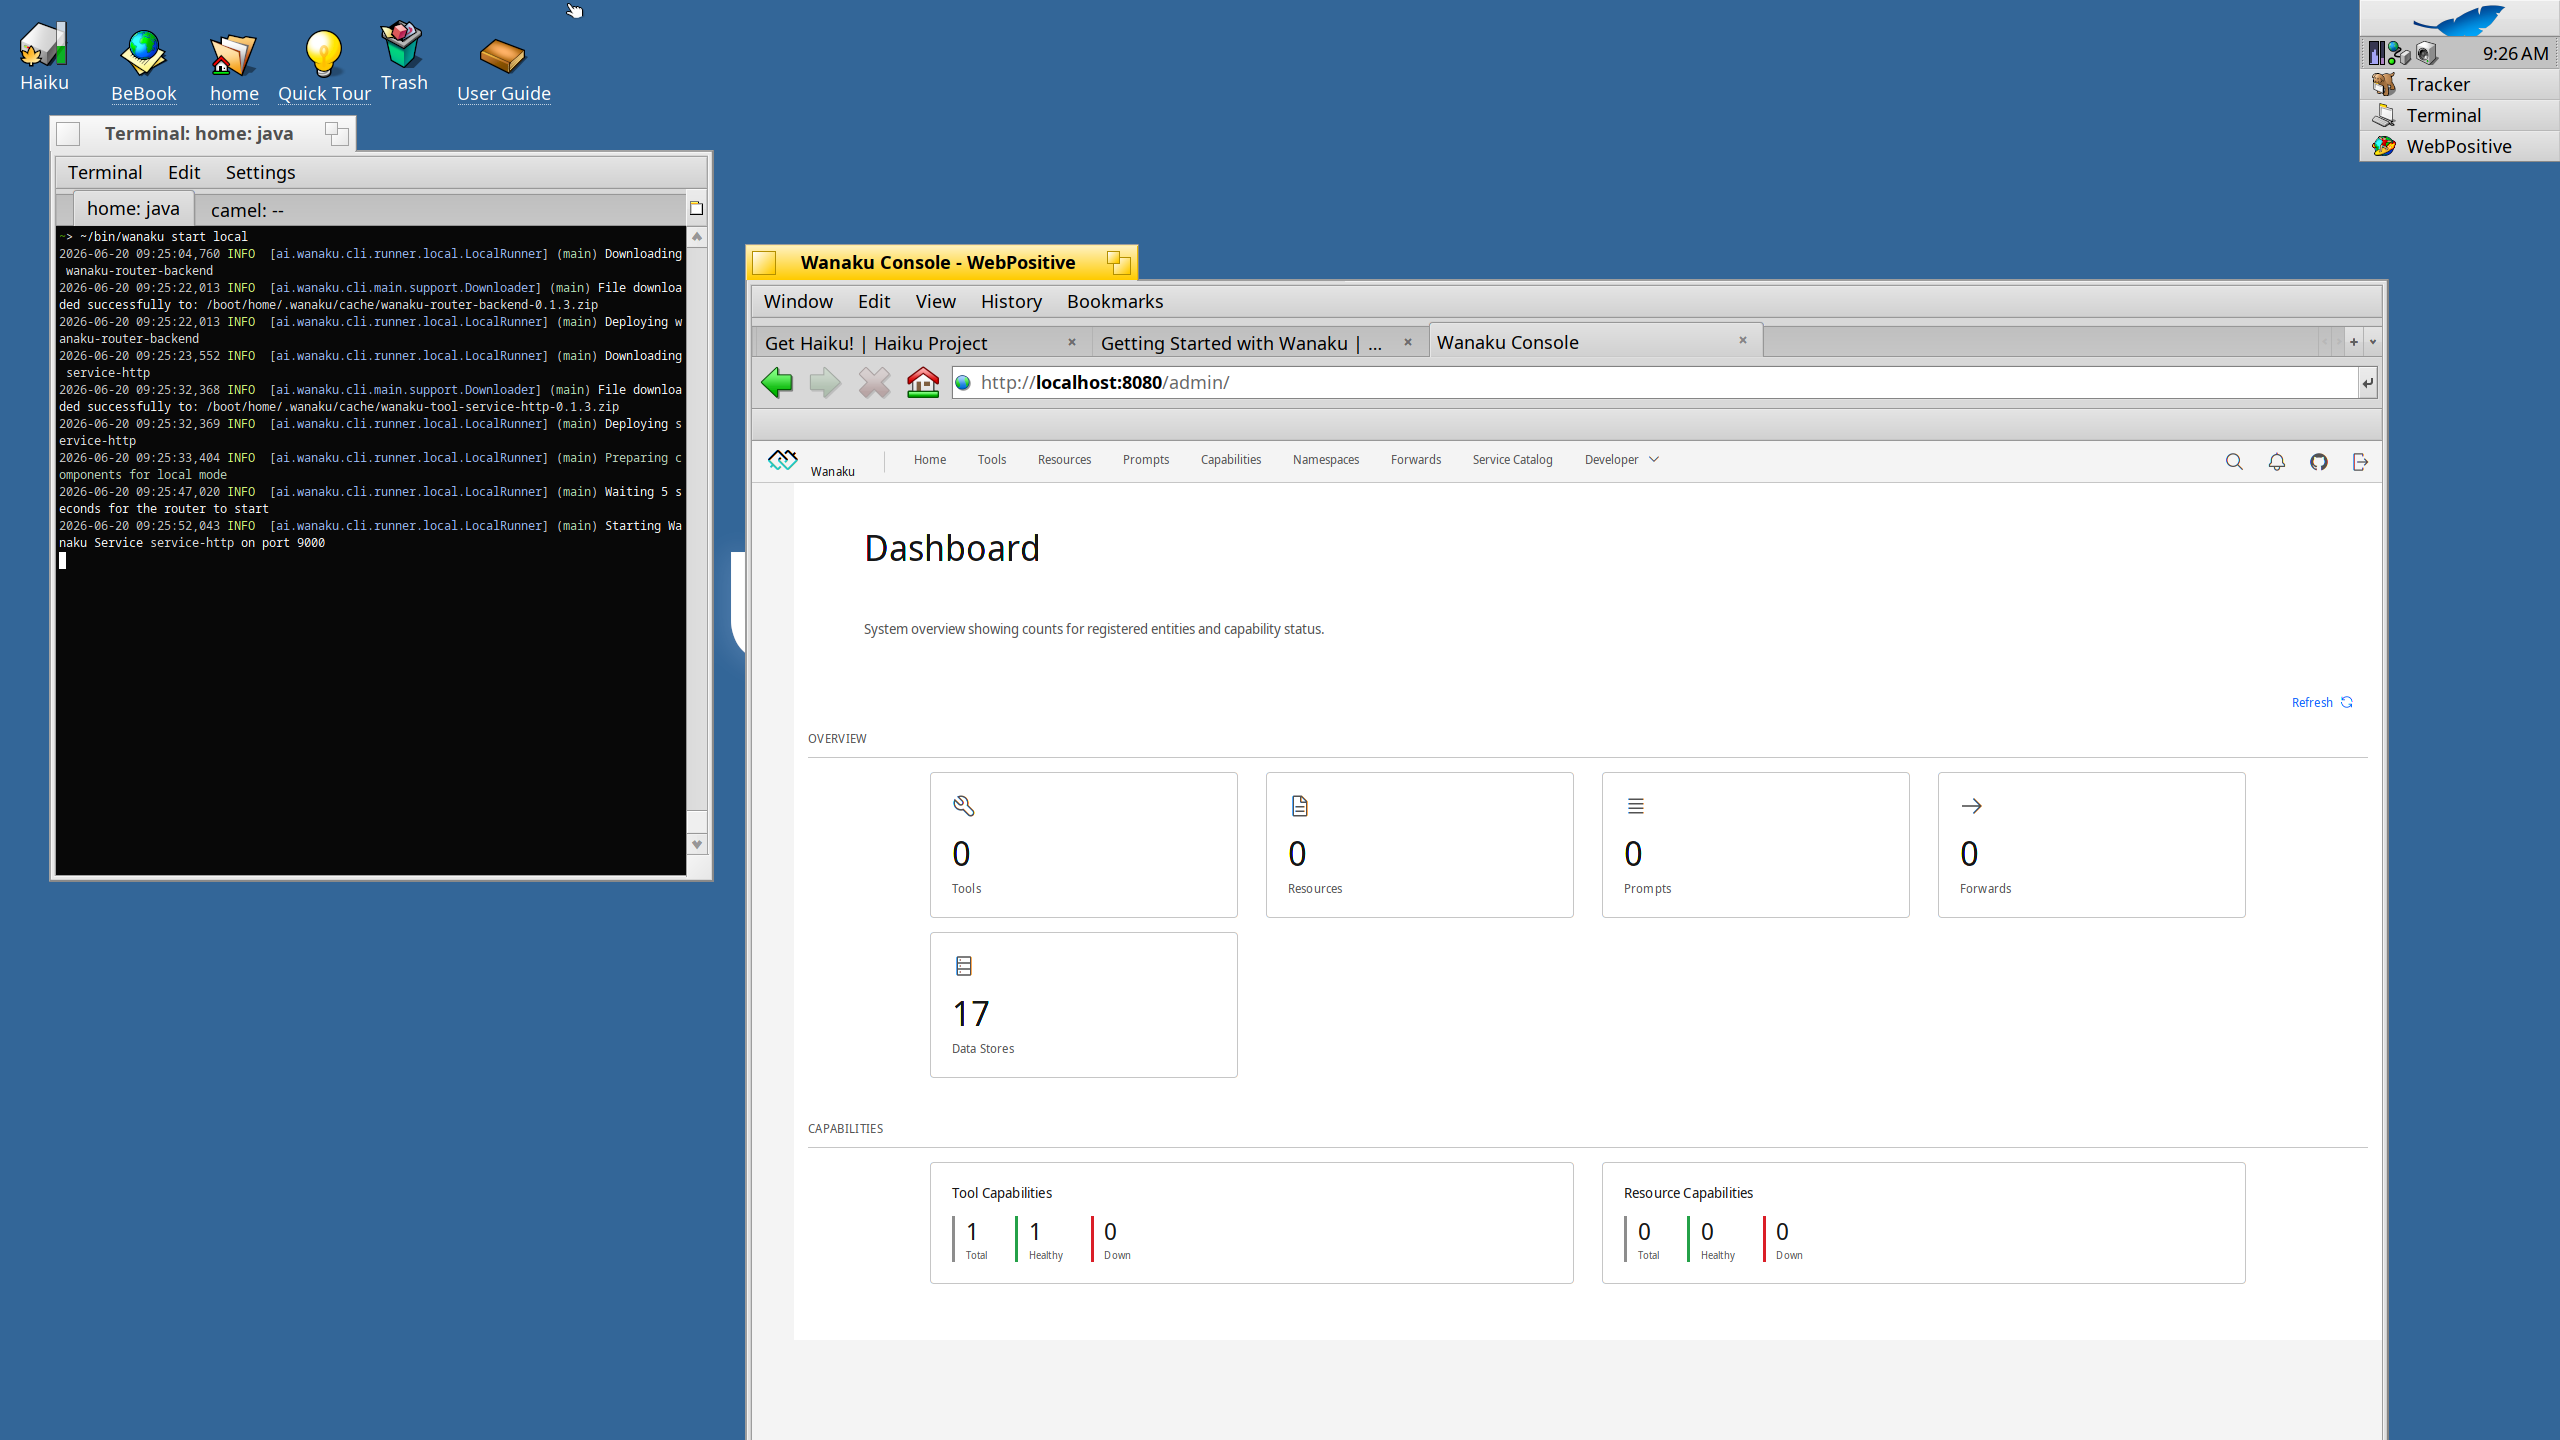Switch to the 'camel: --' terminal tab
Viewport: 2560px width, 1440px height.
click(247, 210)
